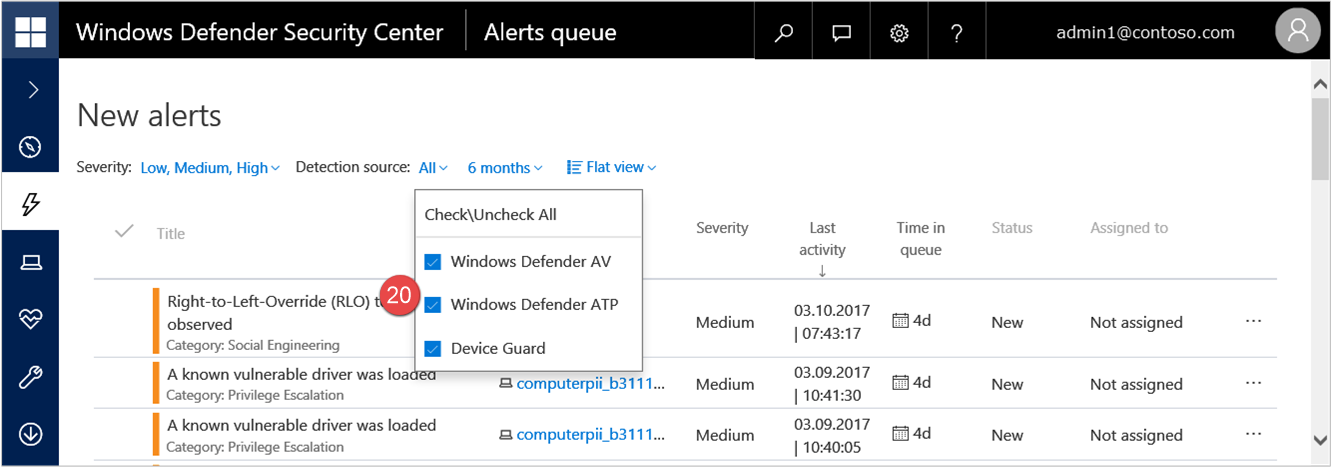This screenshot has height=467, width=1332.
Task: Choose Check\Uncheck All in the menu
Action: tap(490, 214)
